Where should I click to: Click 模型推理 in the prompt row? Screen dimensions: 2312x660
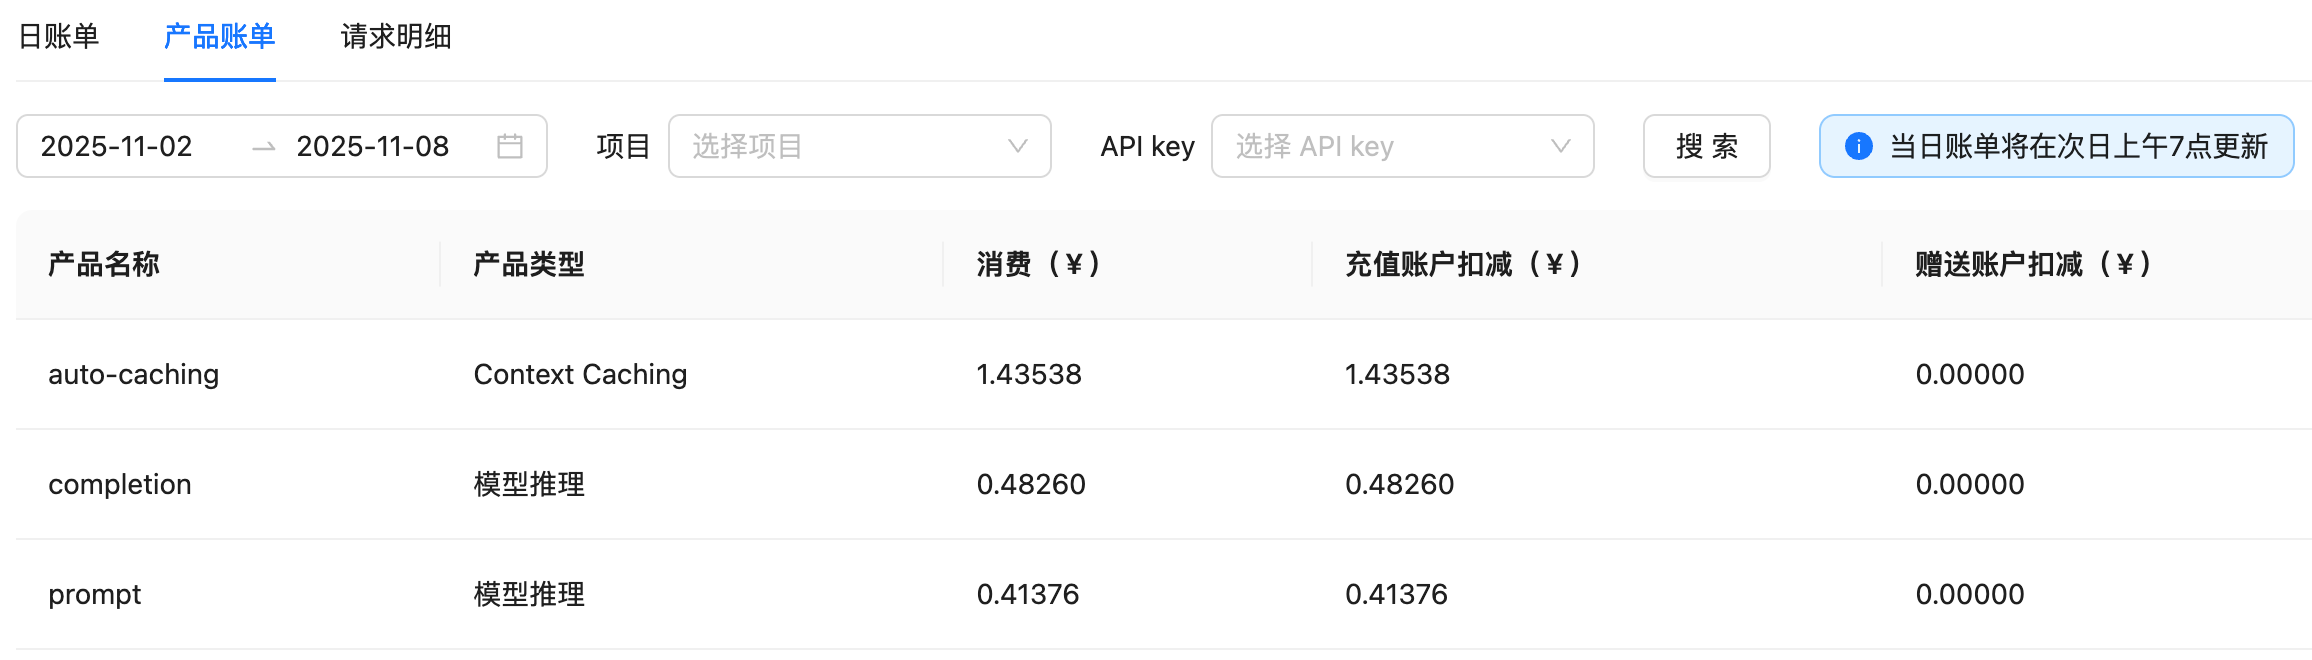529,594
